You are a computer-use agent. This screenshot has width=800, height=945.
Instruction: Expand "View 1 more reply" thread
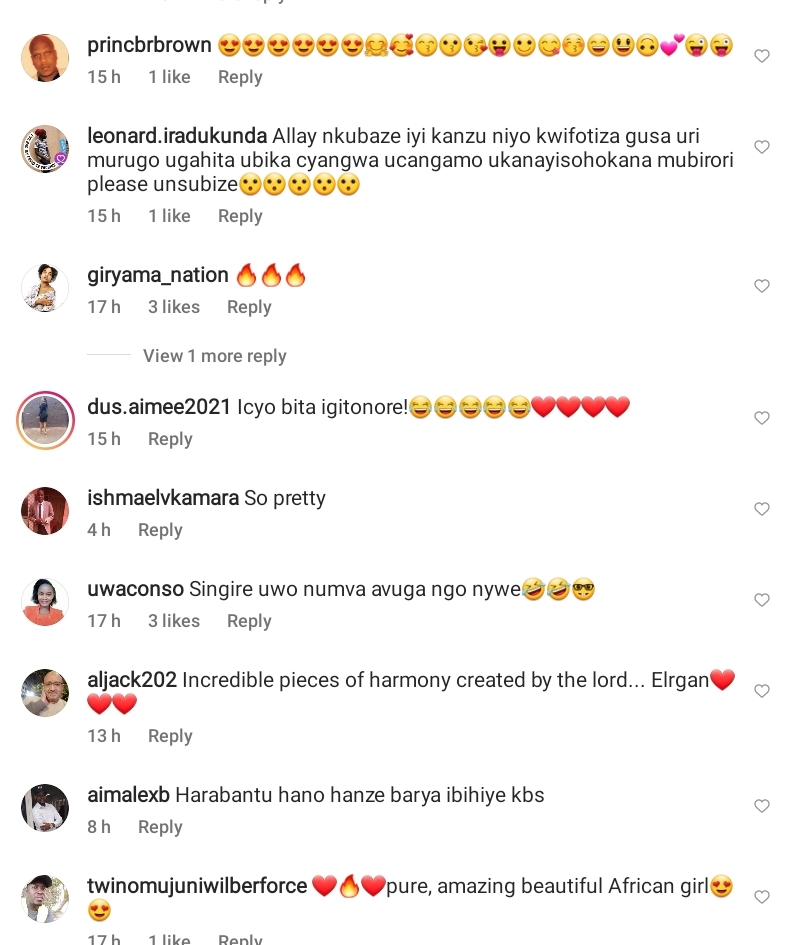(x=214, y=356)
